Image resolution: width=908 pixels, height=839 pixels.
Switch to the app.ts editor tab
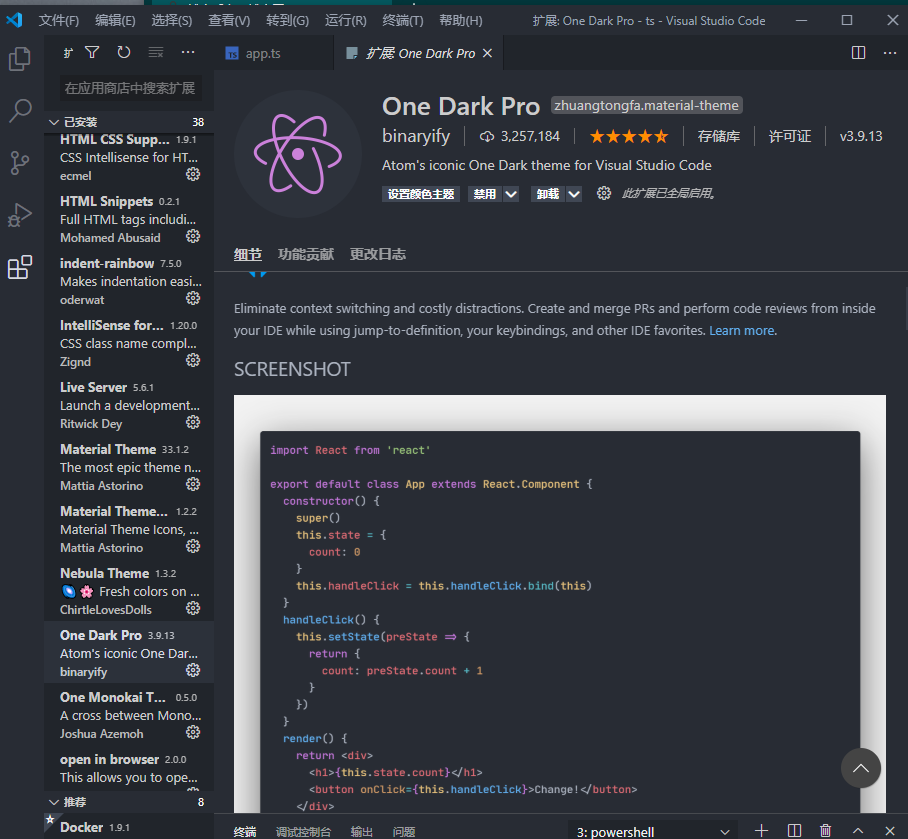point(274,53)
